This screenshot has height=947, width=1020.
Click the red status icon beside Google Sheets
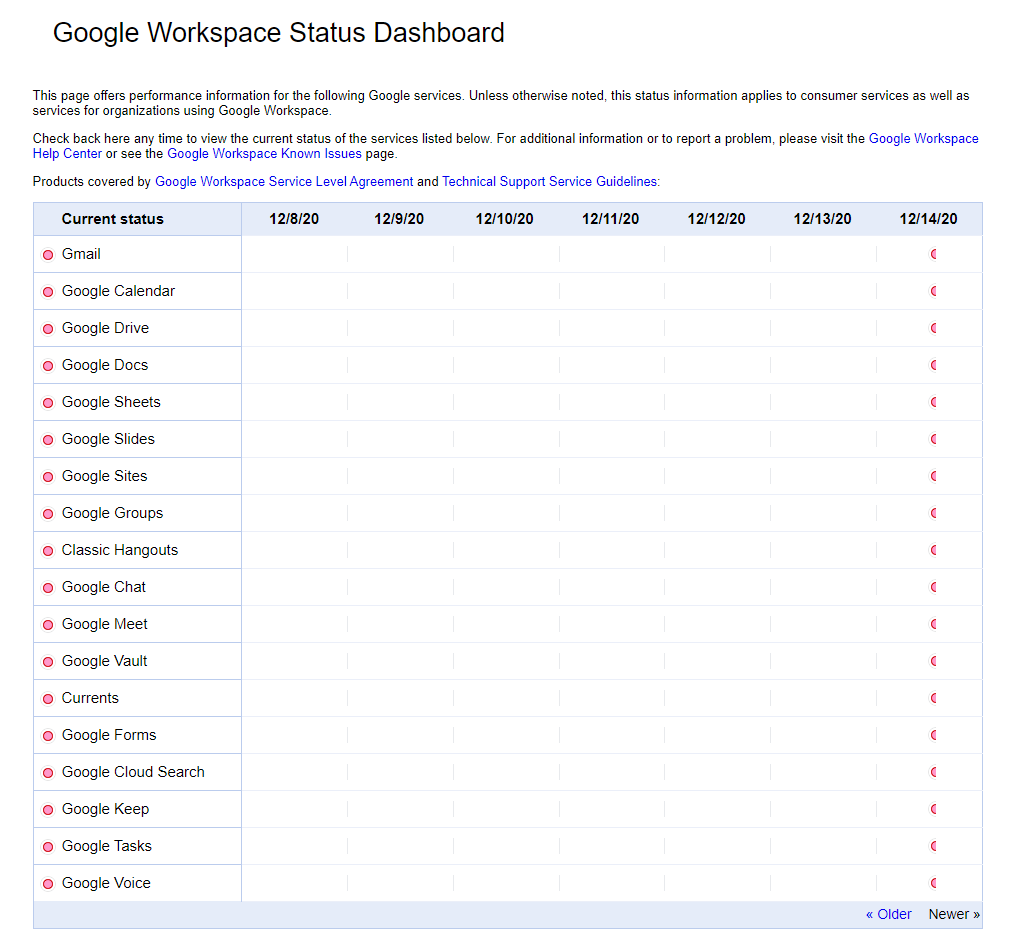[x=48, y=403]
